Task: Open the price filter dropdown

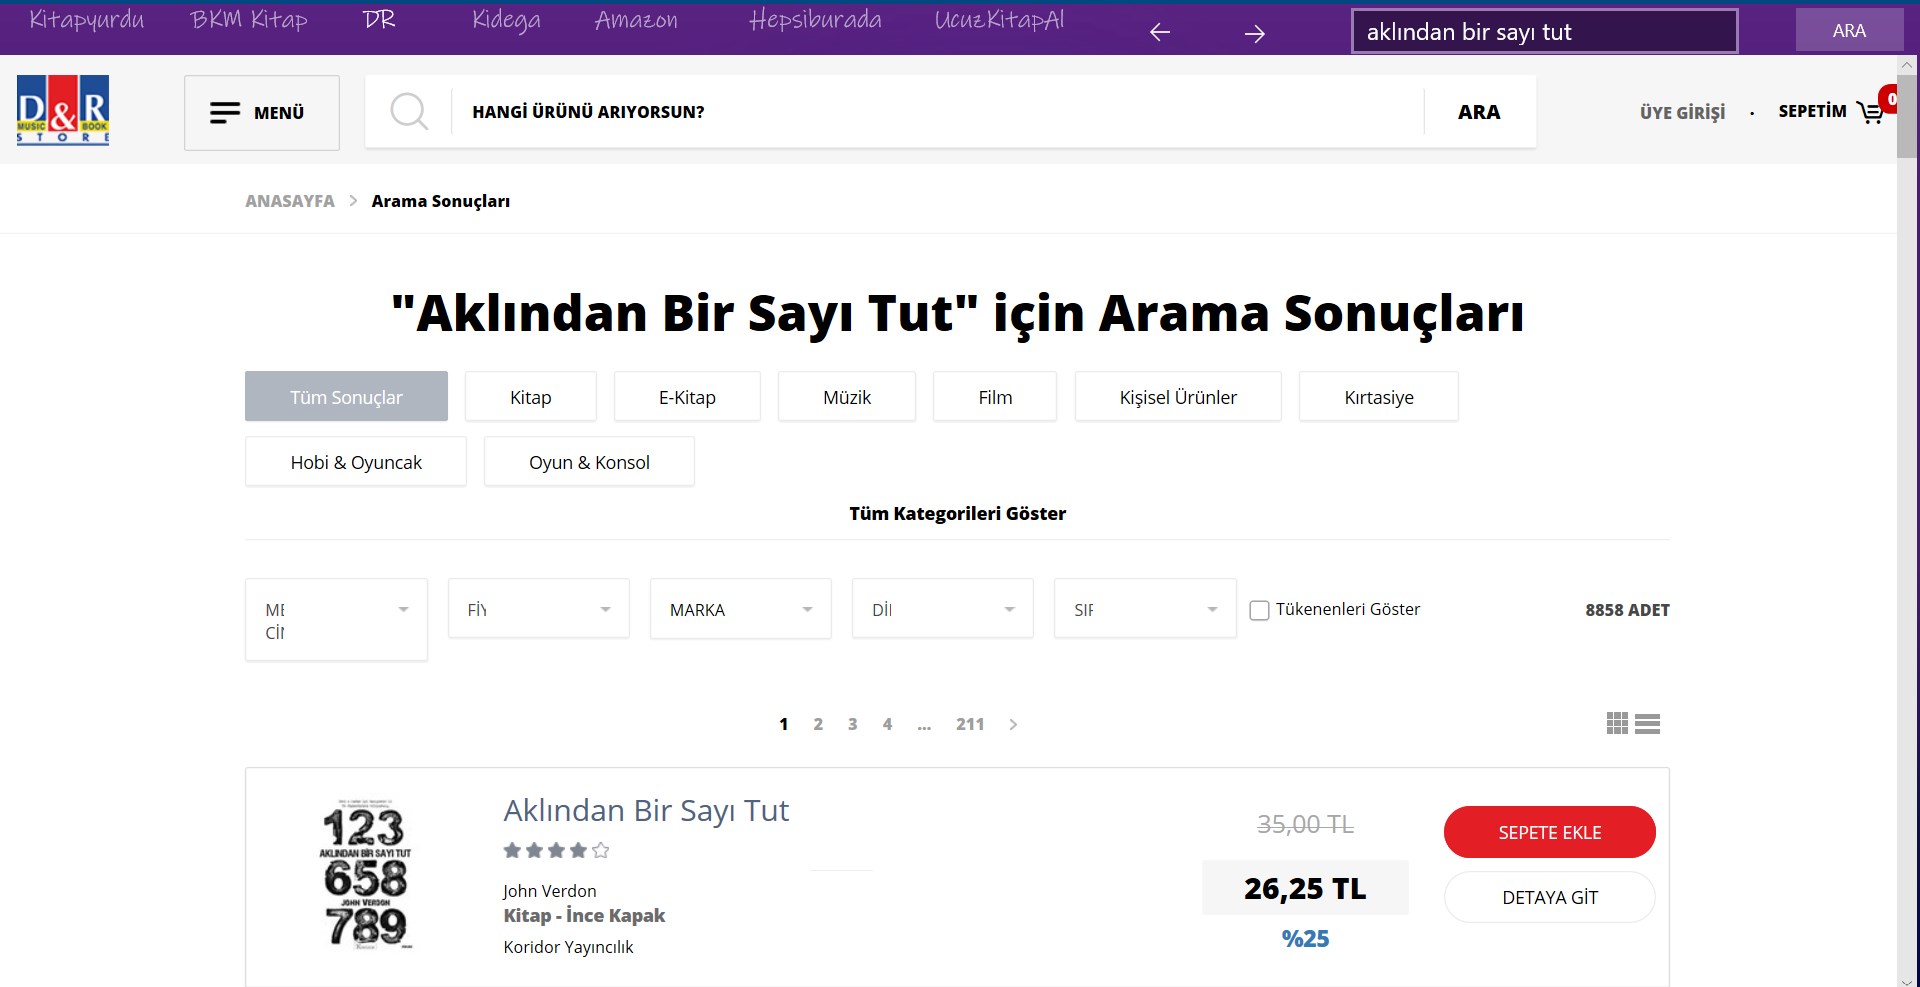Action: 539,609
